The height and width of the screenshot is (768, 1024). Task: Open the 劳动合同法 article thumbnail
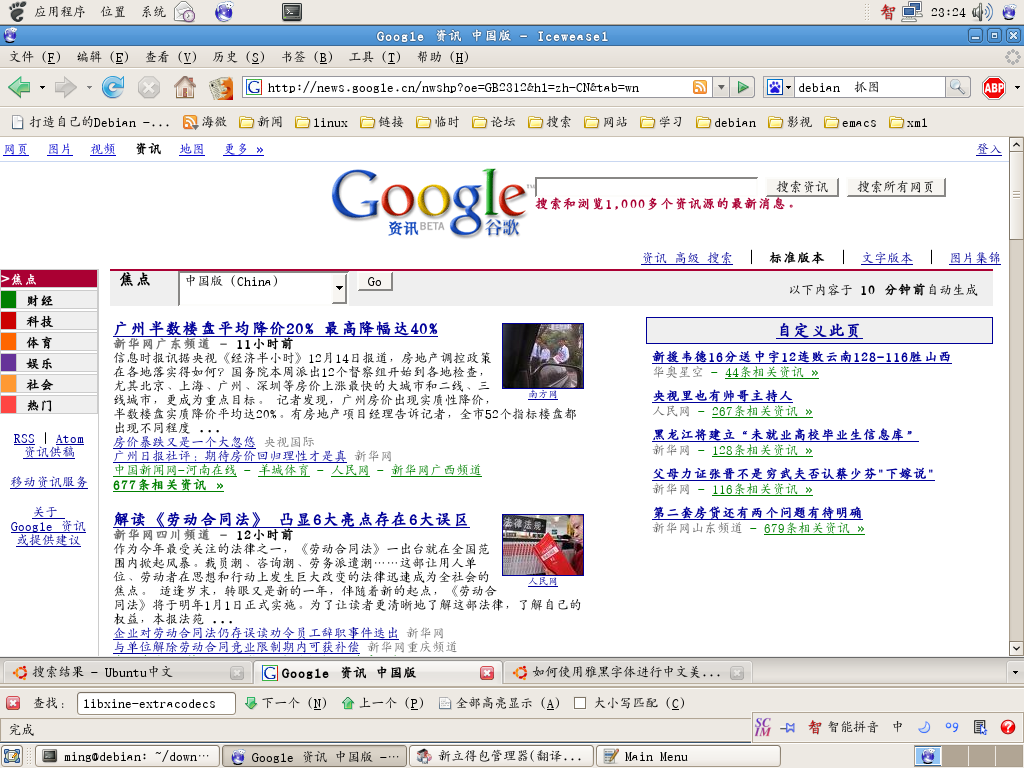(x=543, y=545)
